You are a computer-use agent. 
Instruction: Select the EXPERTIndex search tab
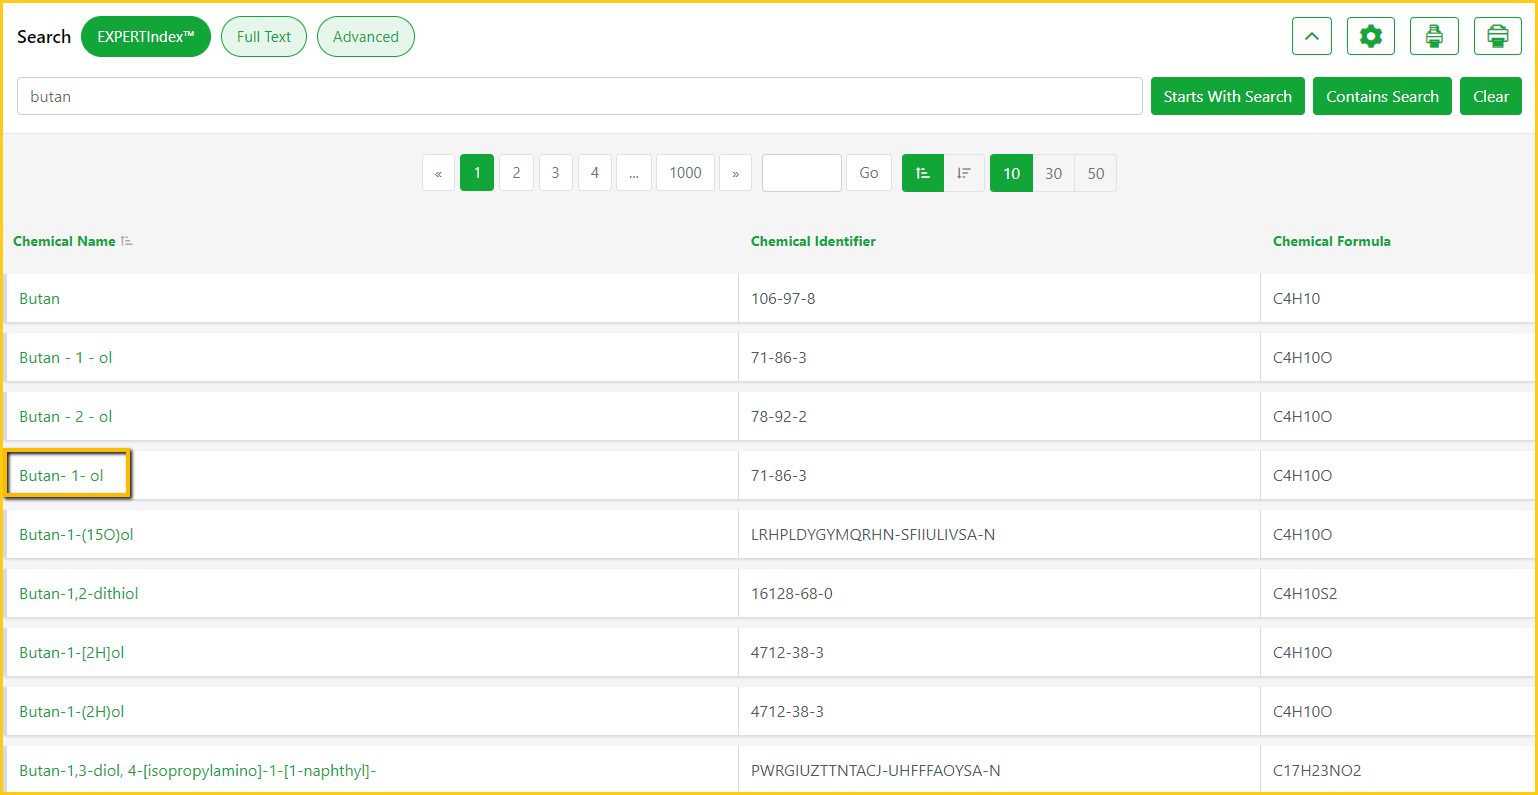point(146,37)
